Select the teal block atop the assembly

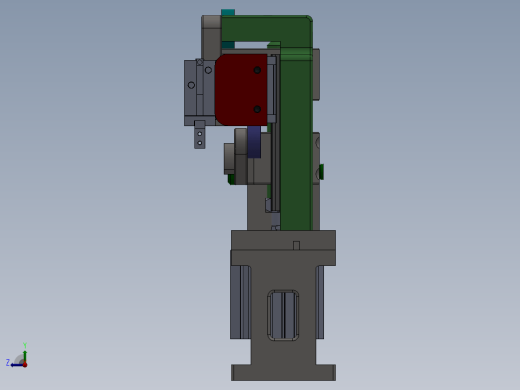[228, 12]
